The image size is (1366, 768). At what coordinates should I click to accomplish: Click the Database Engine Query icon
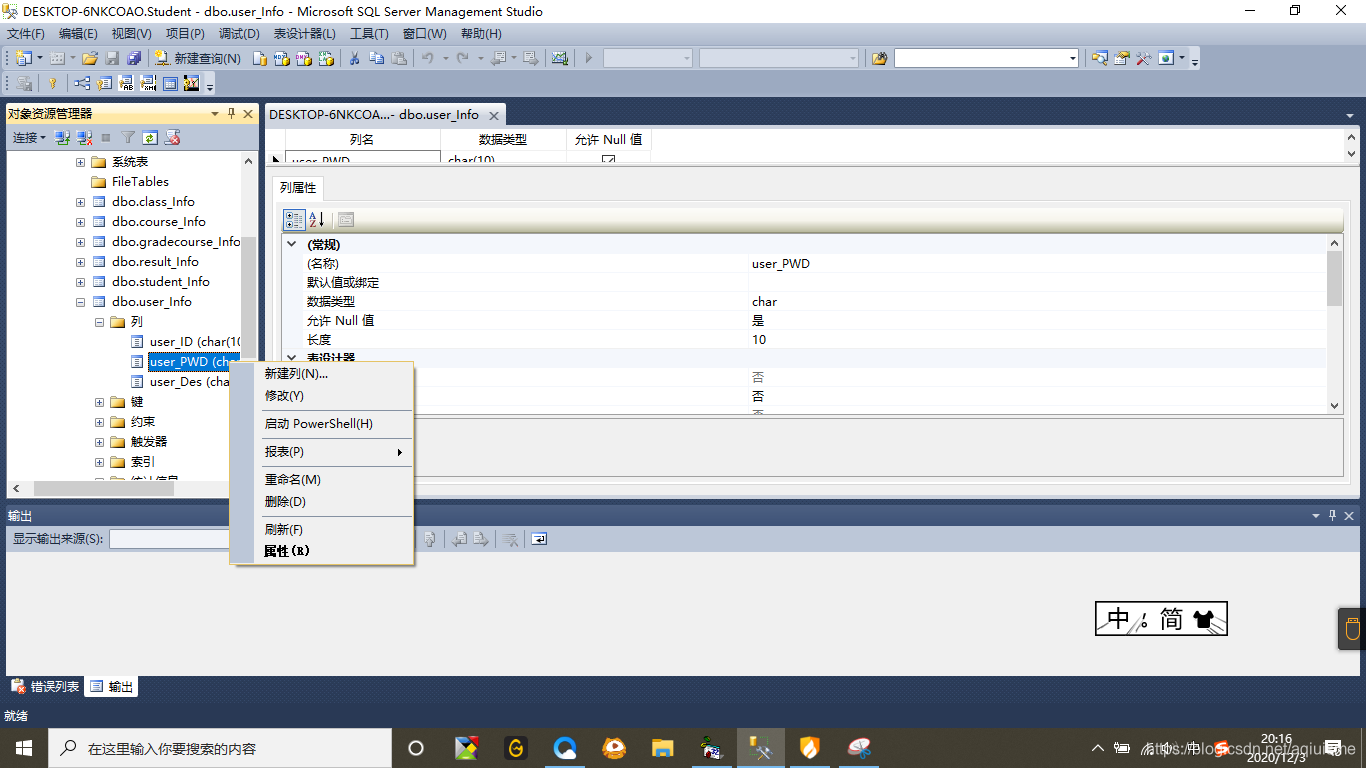259,58
